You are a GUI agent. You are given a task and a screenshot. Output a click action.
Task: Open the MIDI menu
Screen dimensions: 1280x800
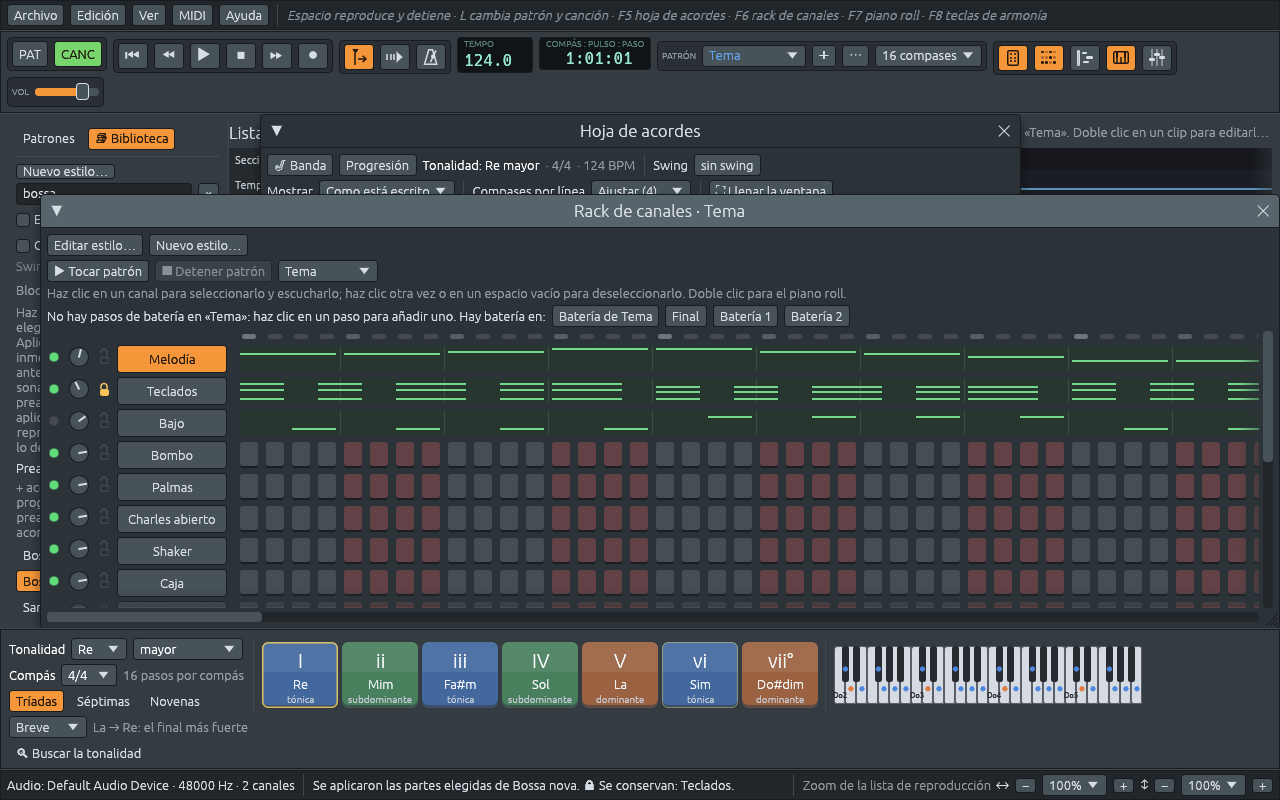point(191,15)
